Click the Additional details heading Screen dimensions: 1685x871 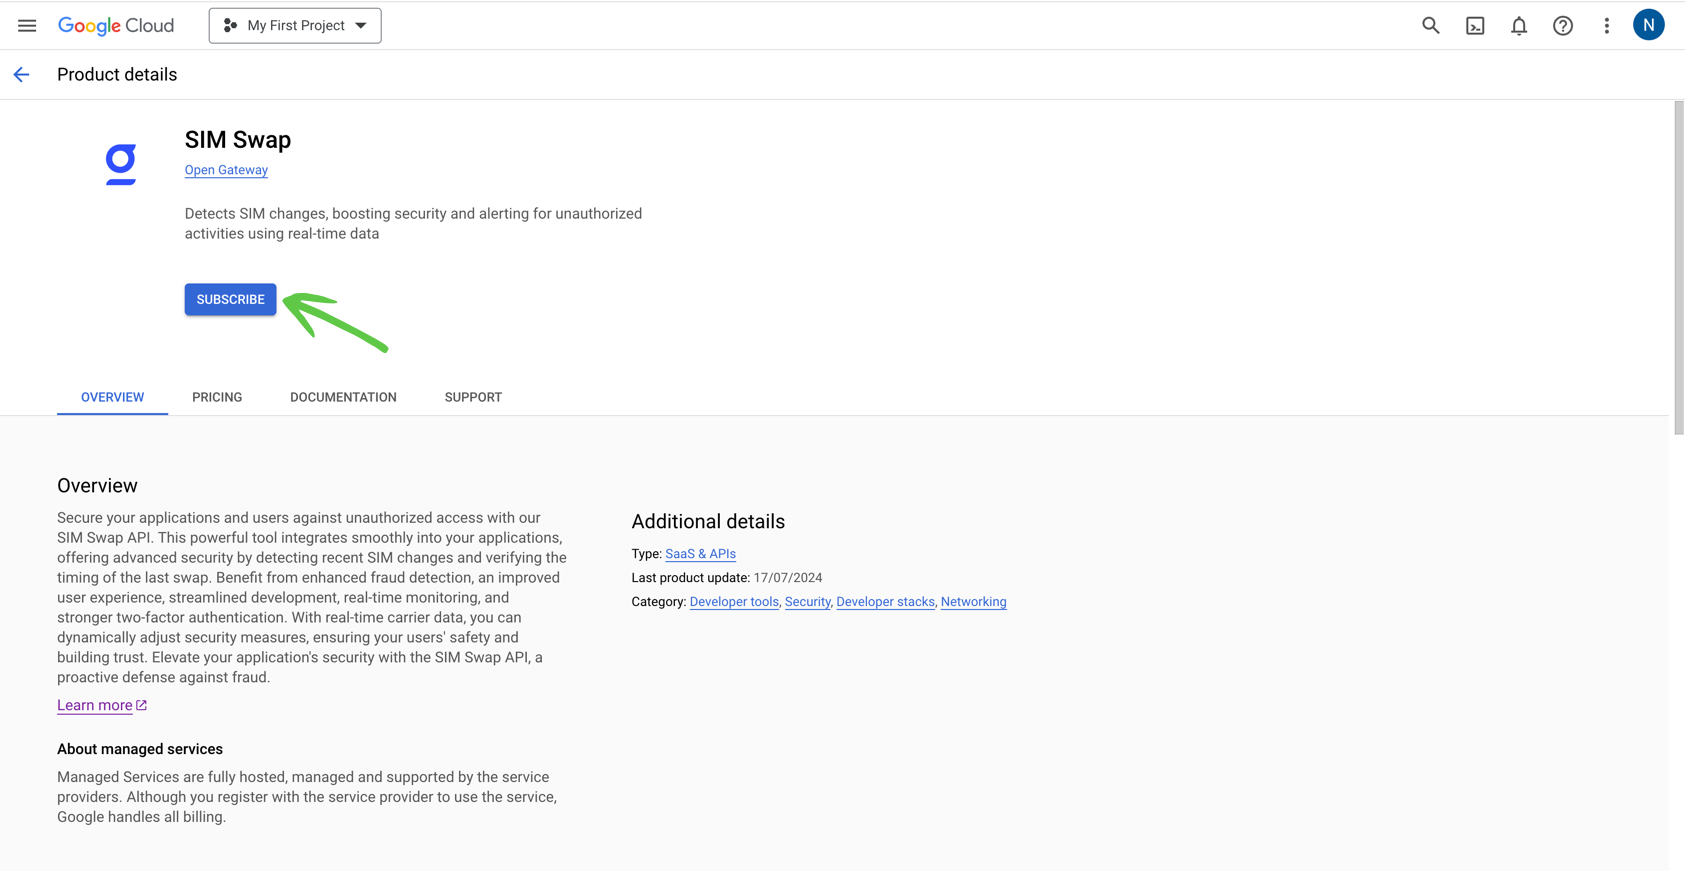[708, 522]
